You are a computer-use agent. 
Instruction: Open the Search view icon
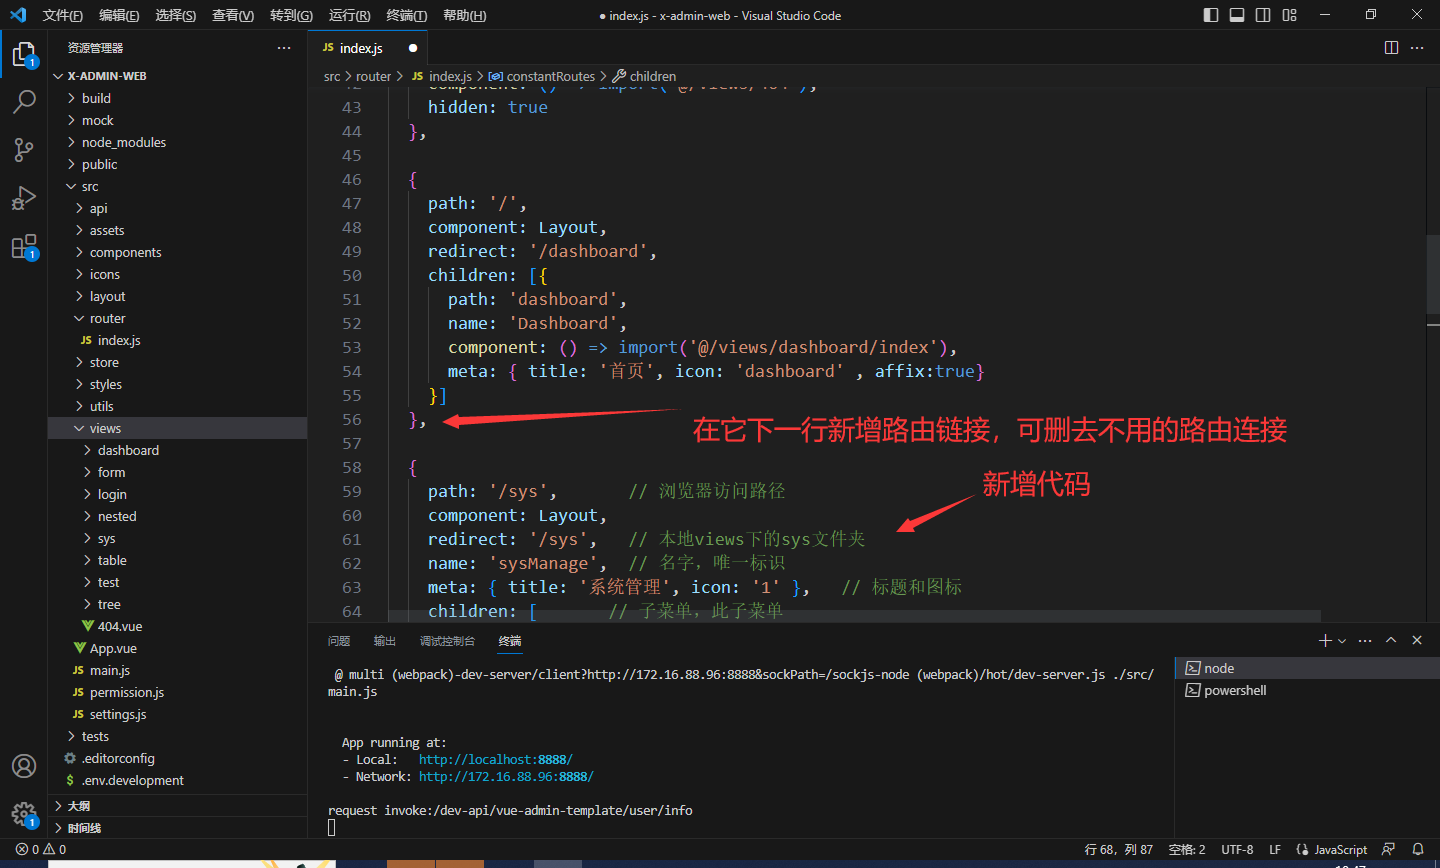[x=24, y=101]
